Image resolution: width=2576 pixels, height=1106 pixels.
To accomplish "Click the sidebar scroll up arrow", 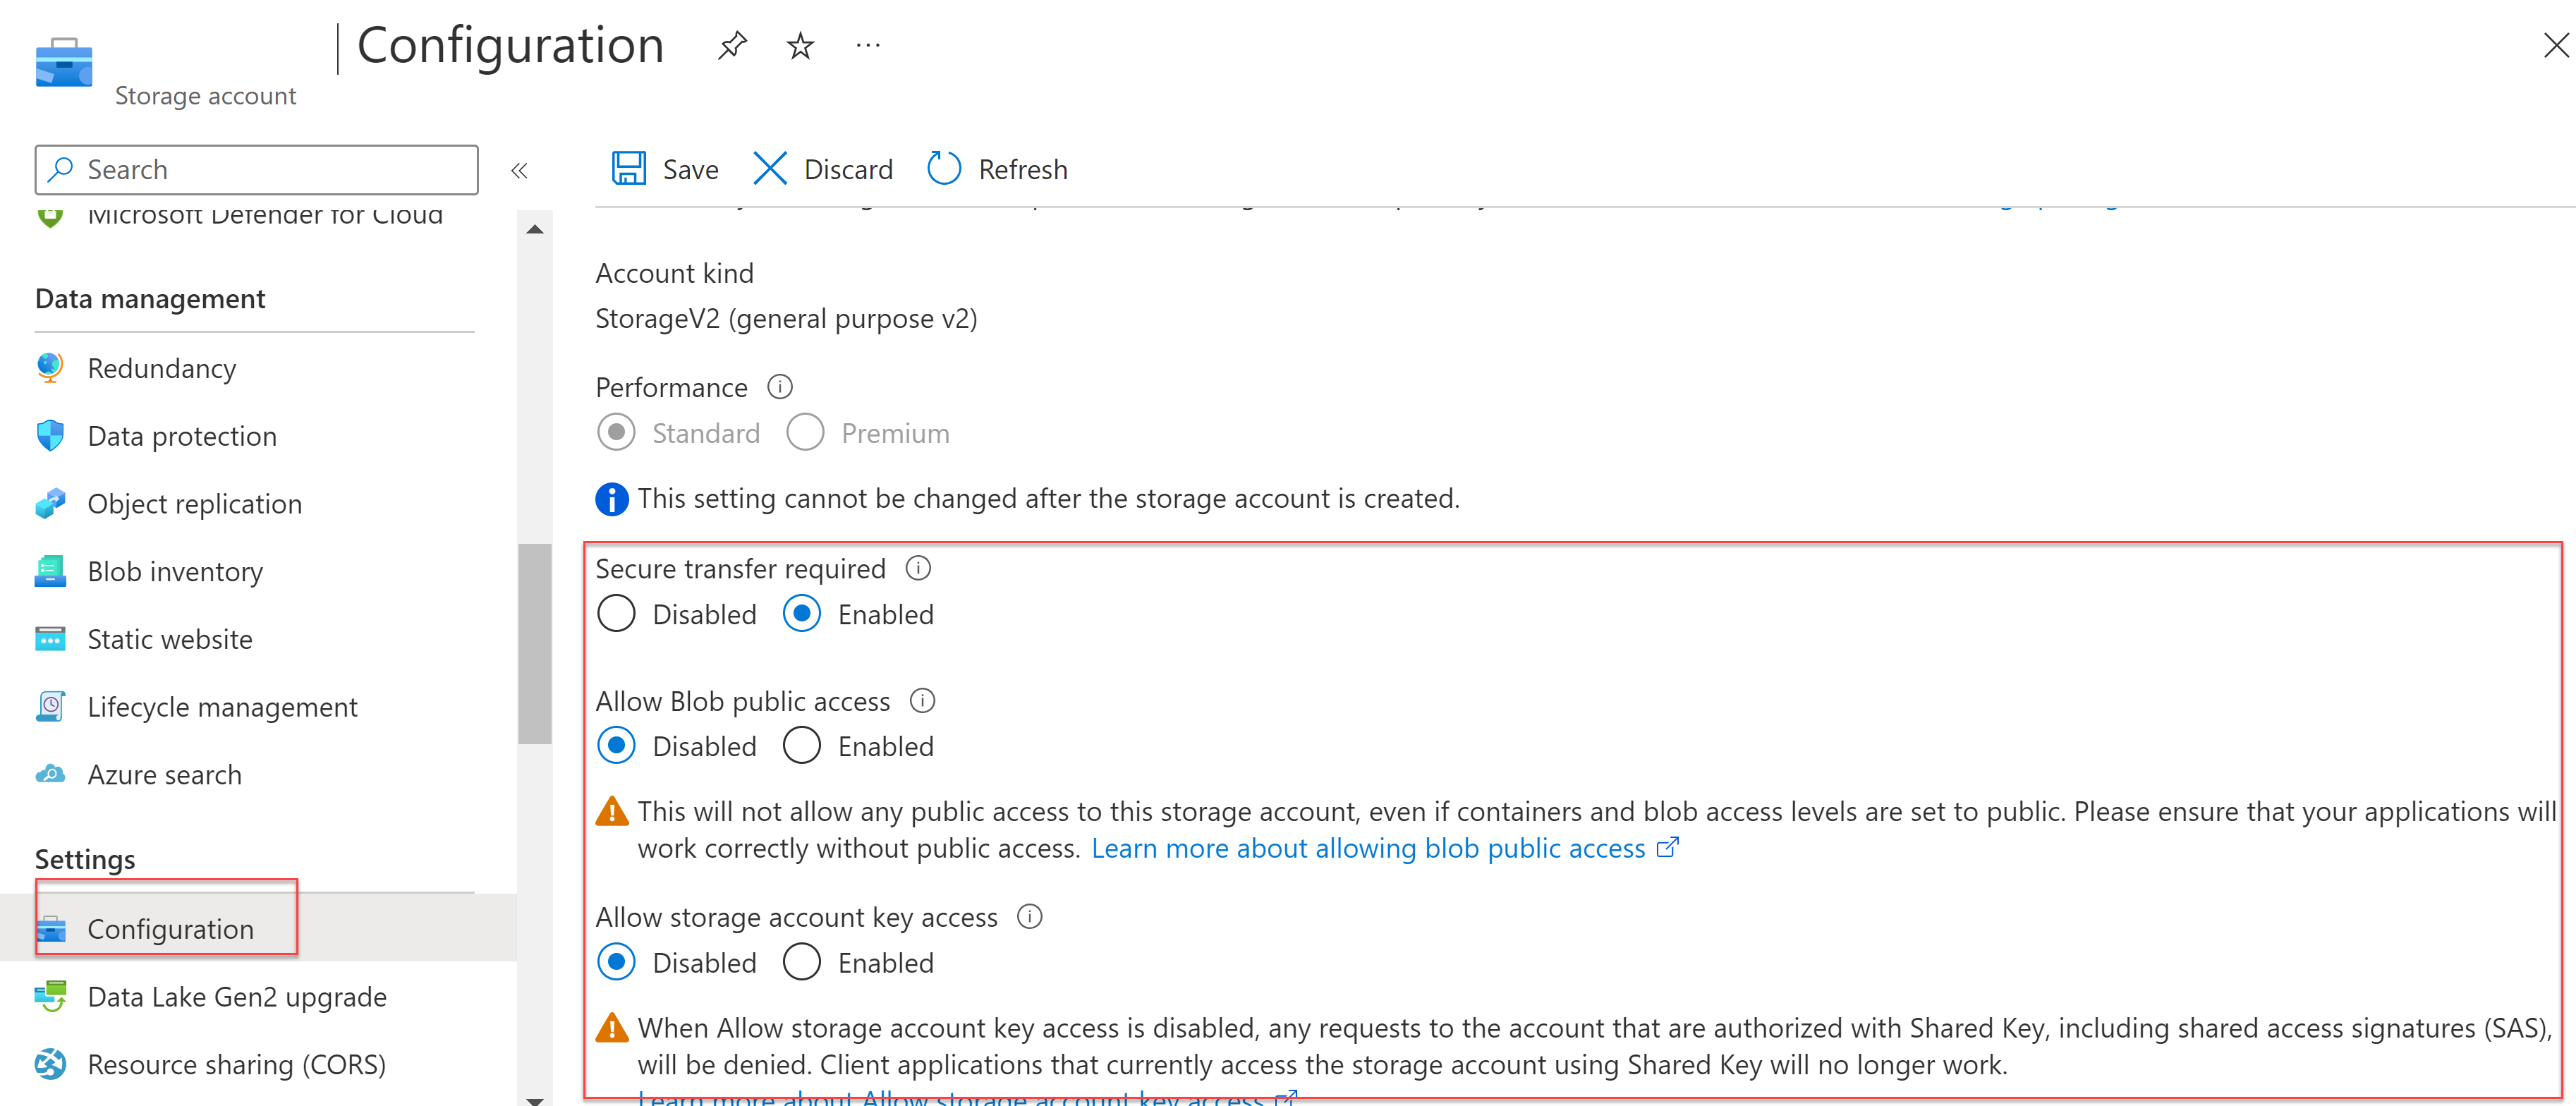I will tap(535, 229).
